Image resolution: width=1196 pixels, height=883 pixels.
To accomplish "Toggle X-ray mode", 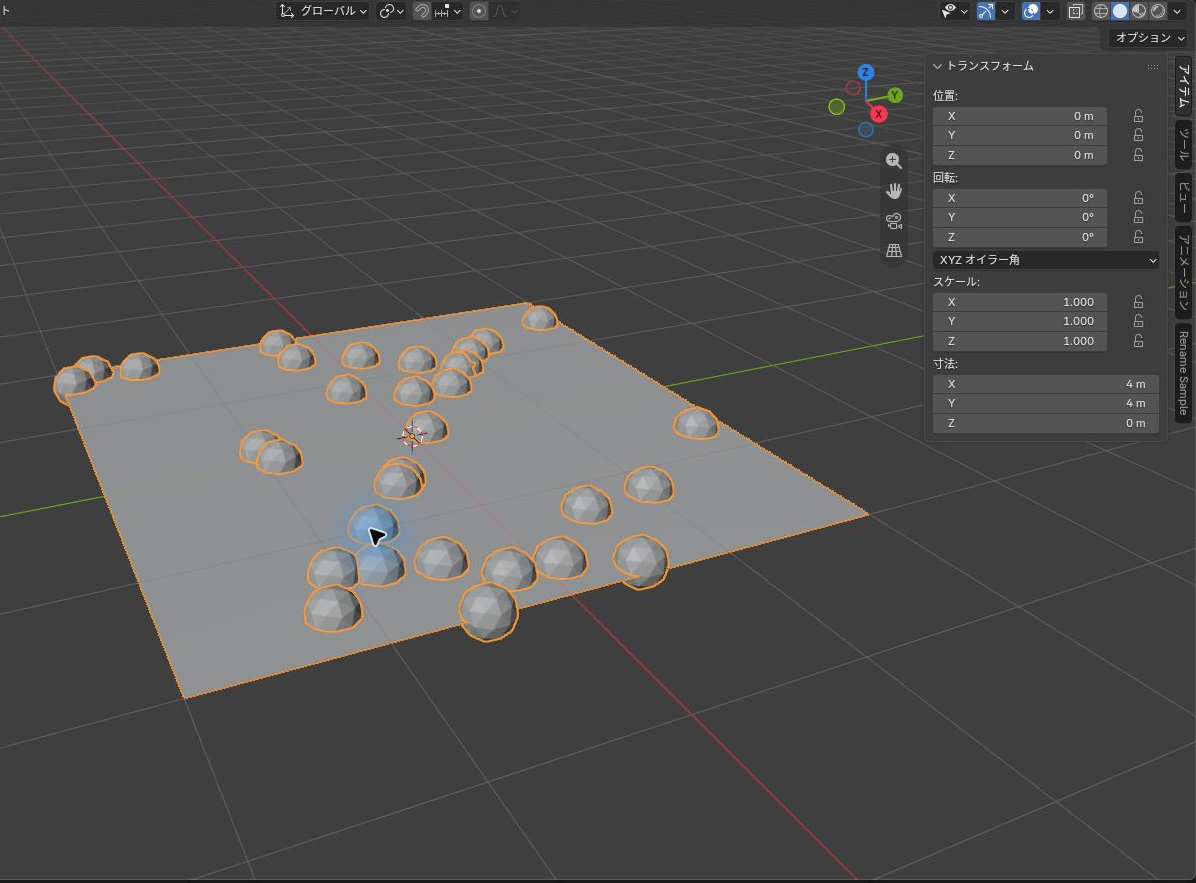I will 1075,11.
